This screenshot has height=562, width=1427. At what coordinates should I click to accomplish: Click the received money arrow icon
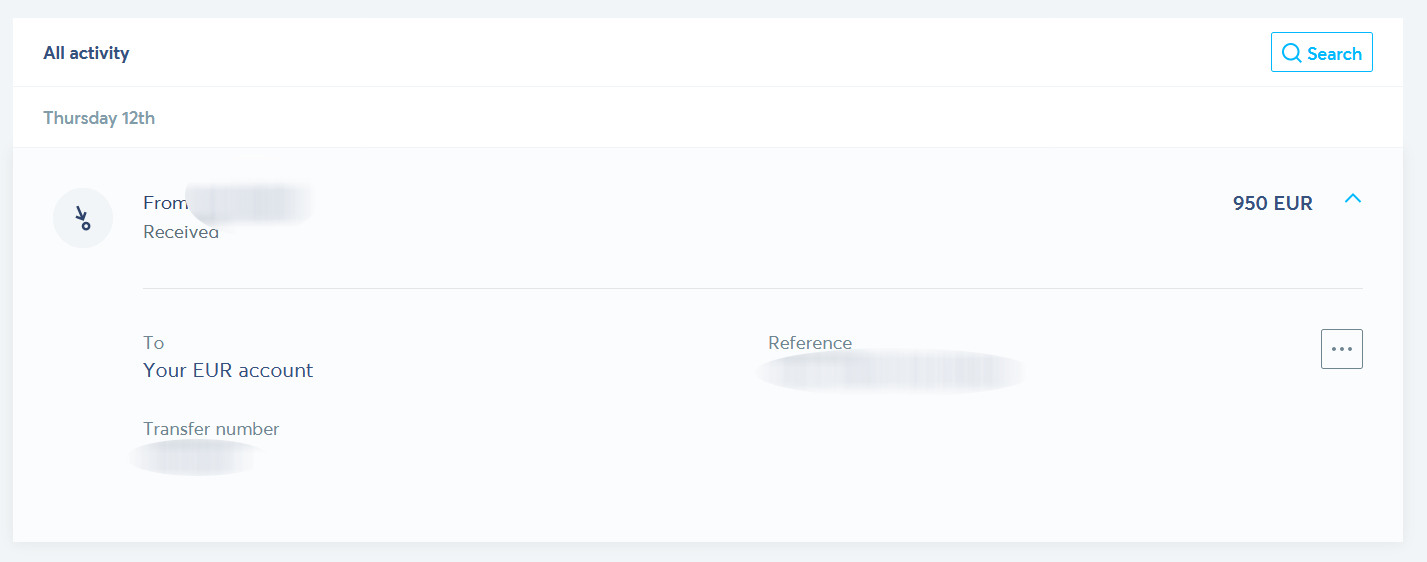tap(83, 218)
